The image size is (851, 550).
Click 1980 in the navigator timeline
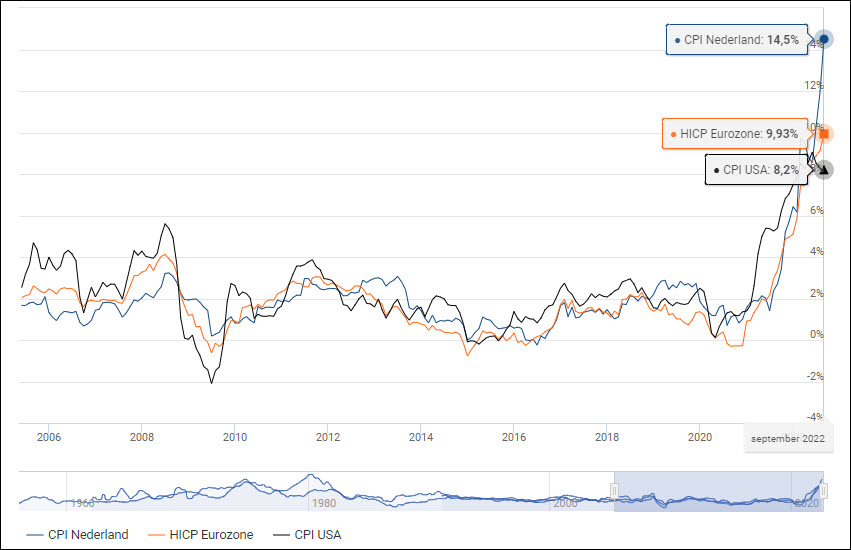pos(323,504)
